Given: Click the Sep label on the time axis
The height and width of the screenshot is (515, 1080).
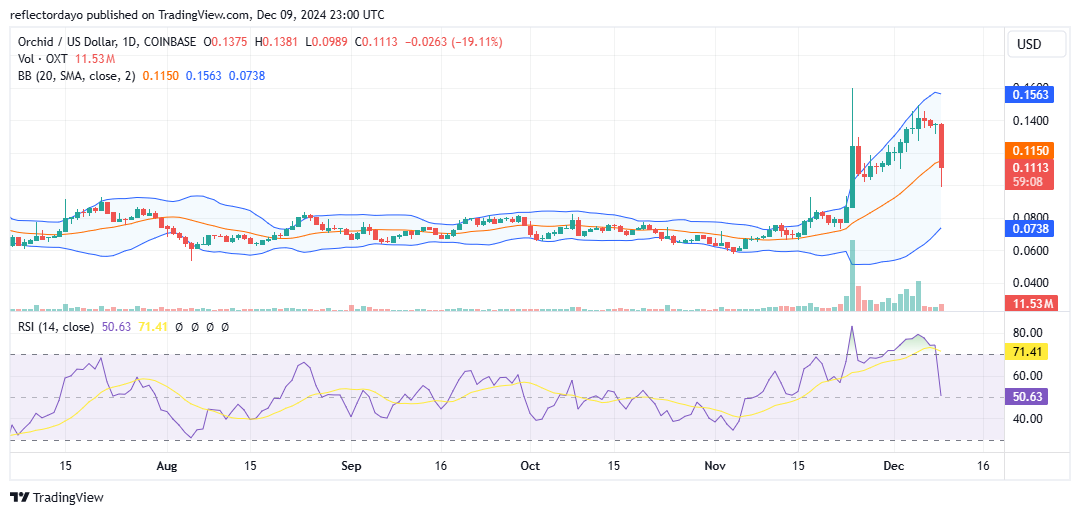Looking at the screenshot, I should [x=351, y=466].
